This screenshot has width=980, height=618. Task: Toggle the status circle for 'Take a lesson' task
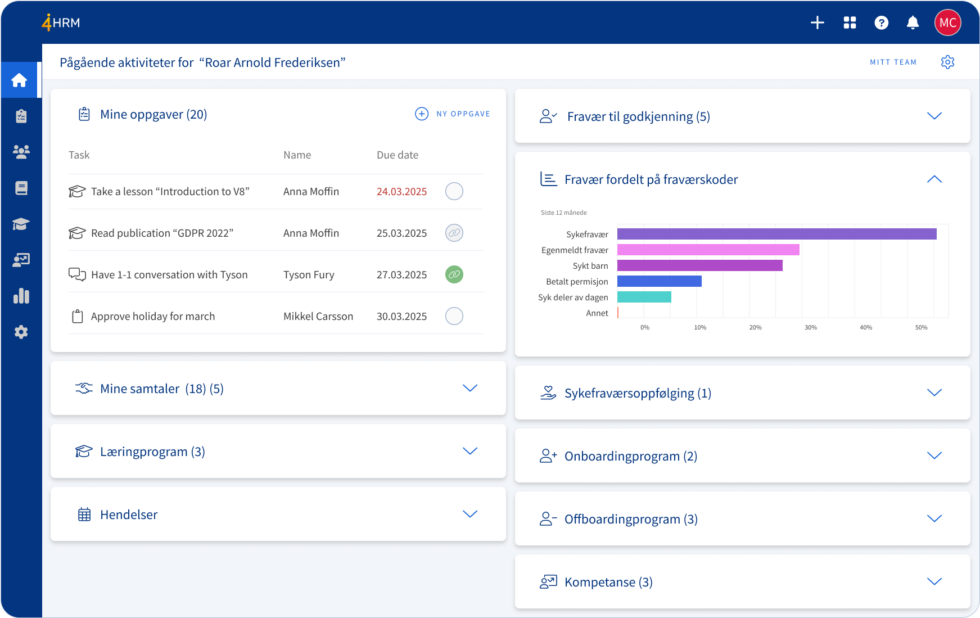(455, 191)
